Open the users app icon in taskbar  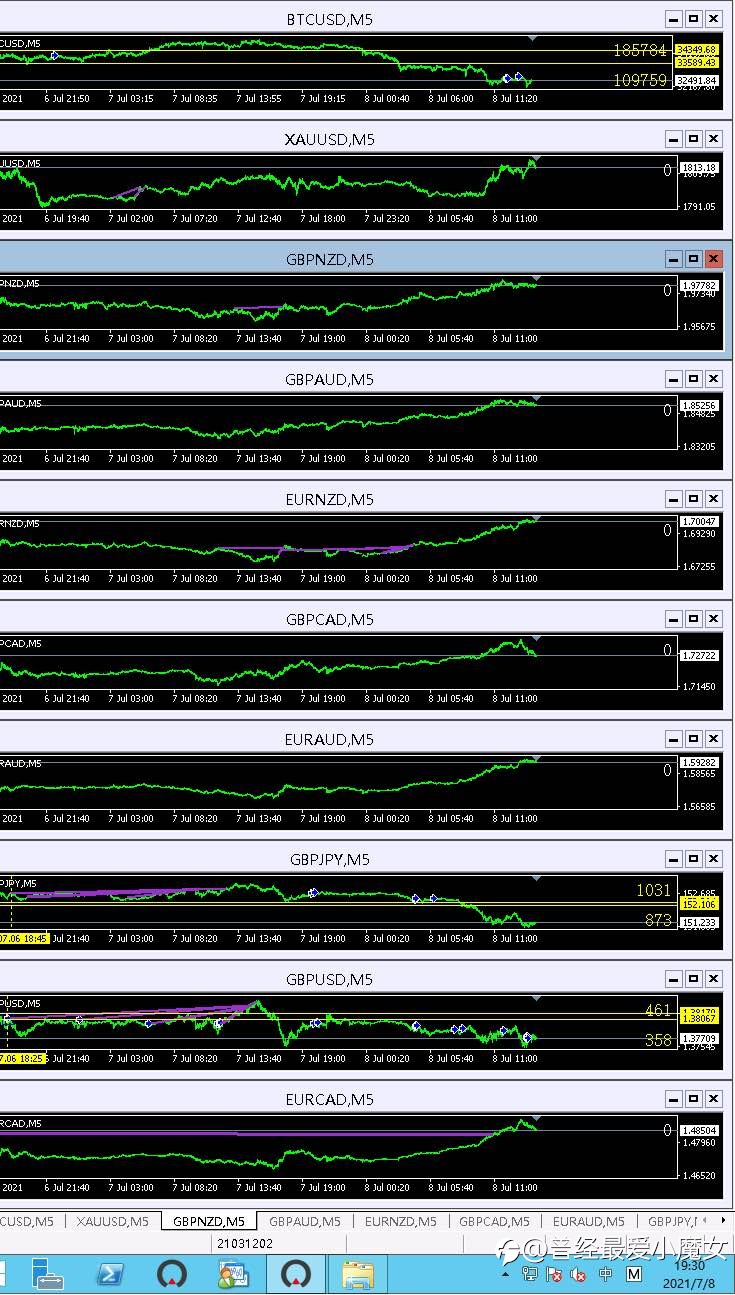click(x=234, y=1274)
